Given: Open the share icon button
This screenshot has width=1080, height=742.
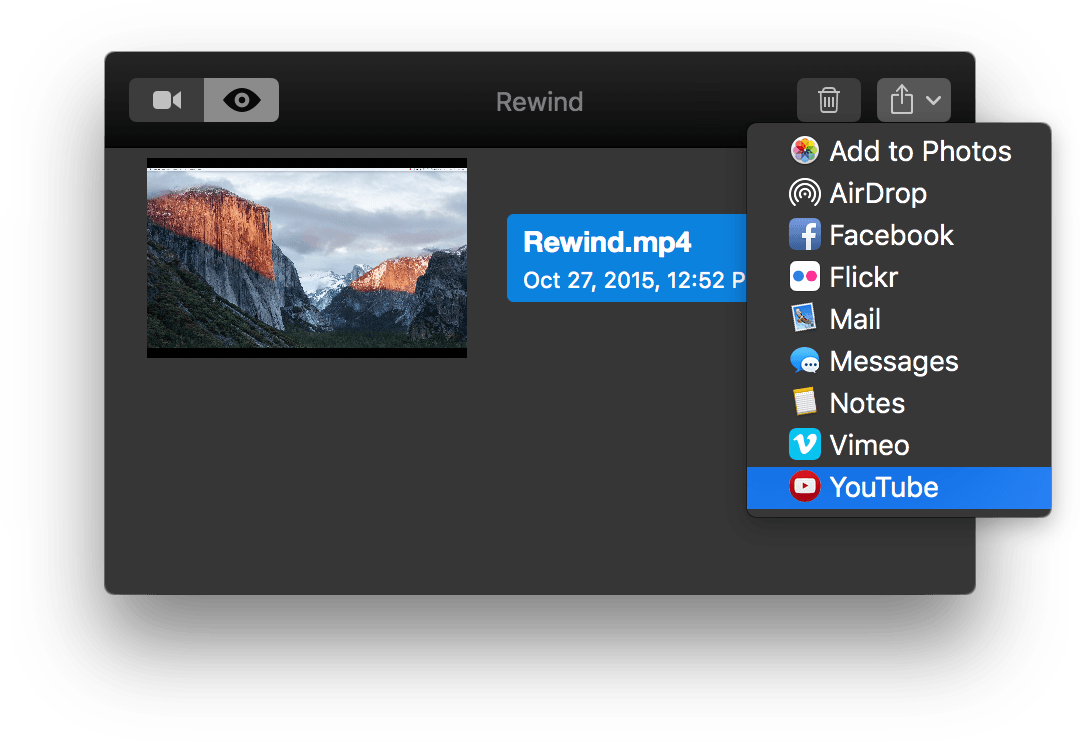Looking at the screenshot, I should (901, 101).
